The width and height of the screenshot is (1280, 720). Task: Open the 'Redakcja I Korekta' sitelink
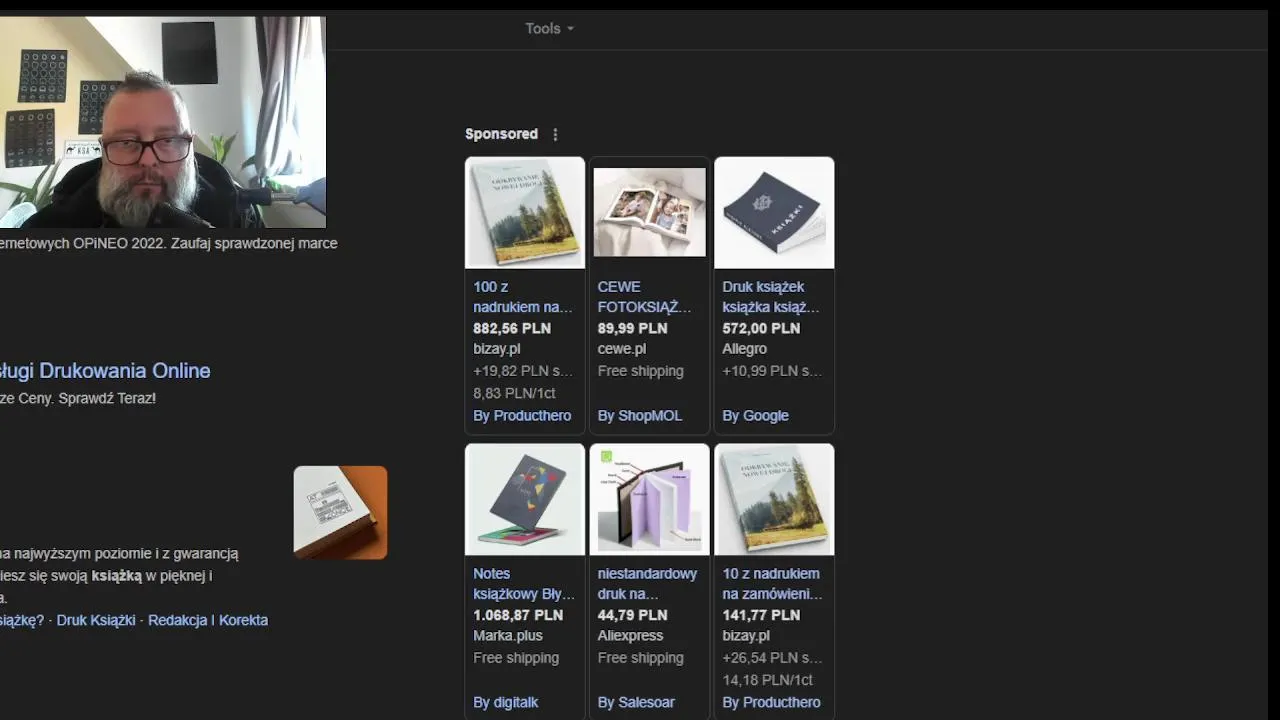pos(208,620)
